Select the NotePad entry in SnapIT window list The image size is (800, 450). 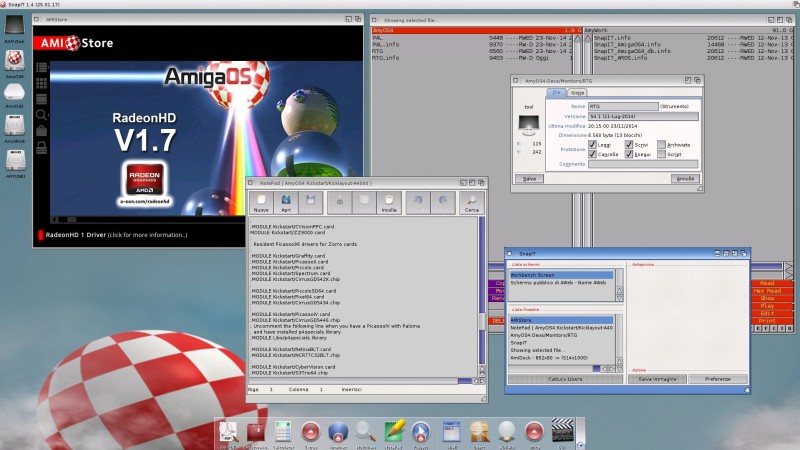[562, 328]
